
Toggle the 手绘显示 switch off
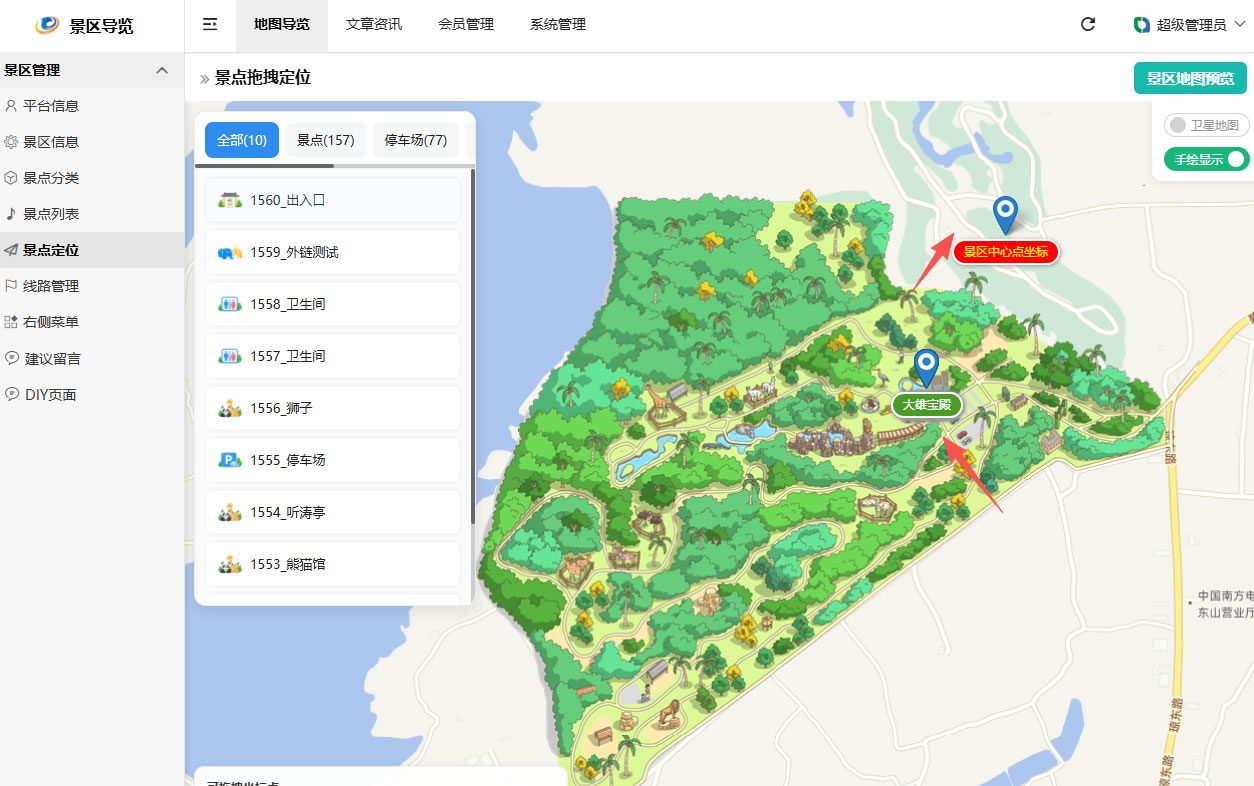click(x=1206, y=159)
